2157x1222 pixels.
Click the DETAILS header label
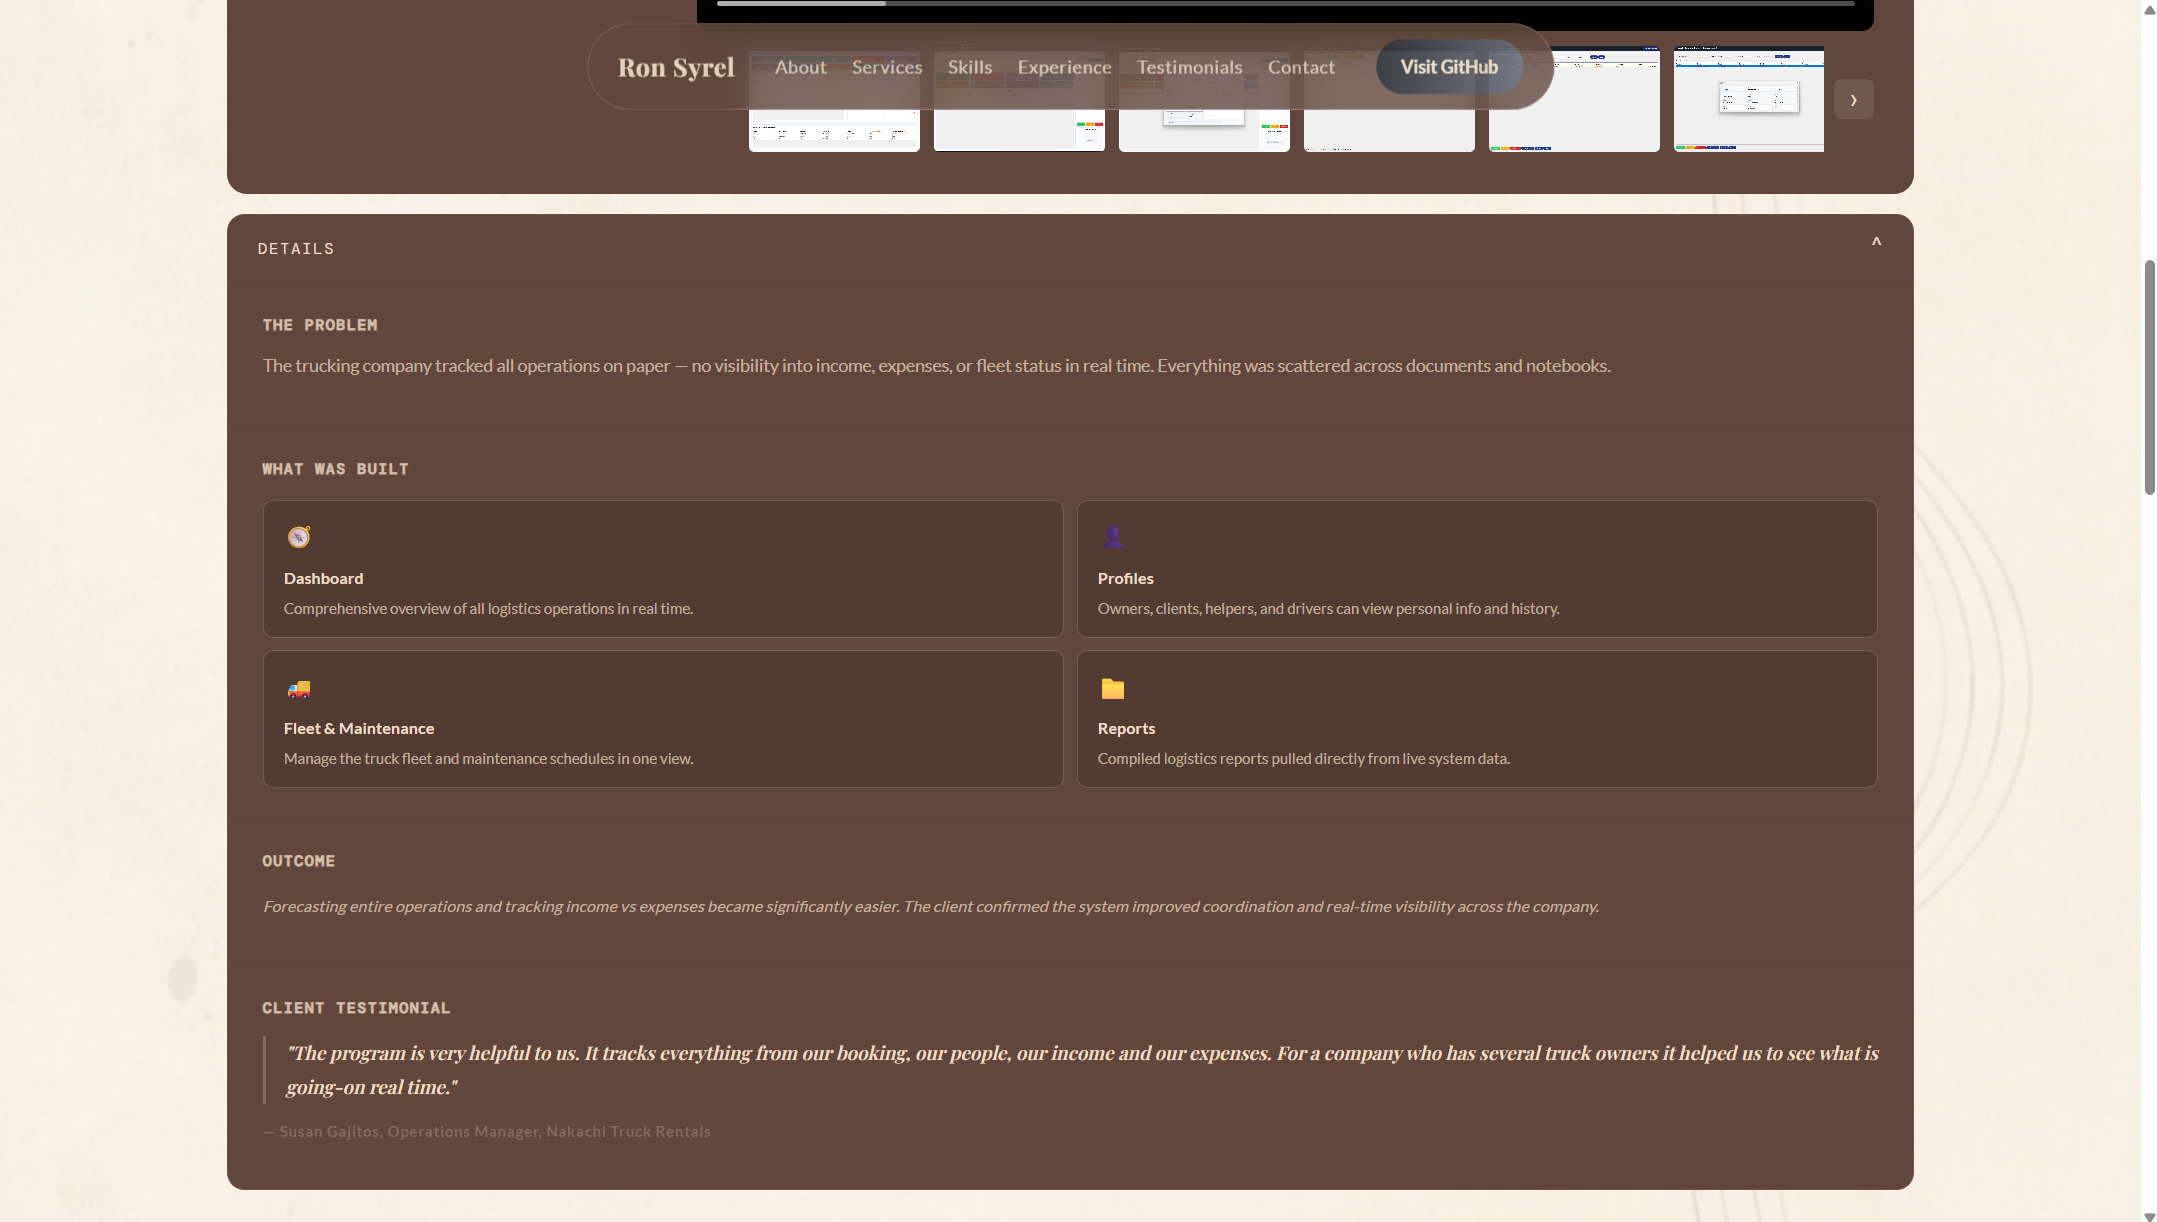point(295,249)
